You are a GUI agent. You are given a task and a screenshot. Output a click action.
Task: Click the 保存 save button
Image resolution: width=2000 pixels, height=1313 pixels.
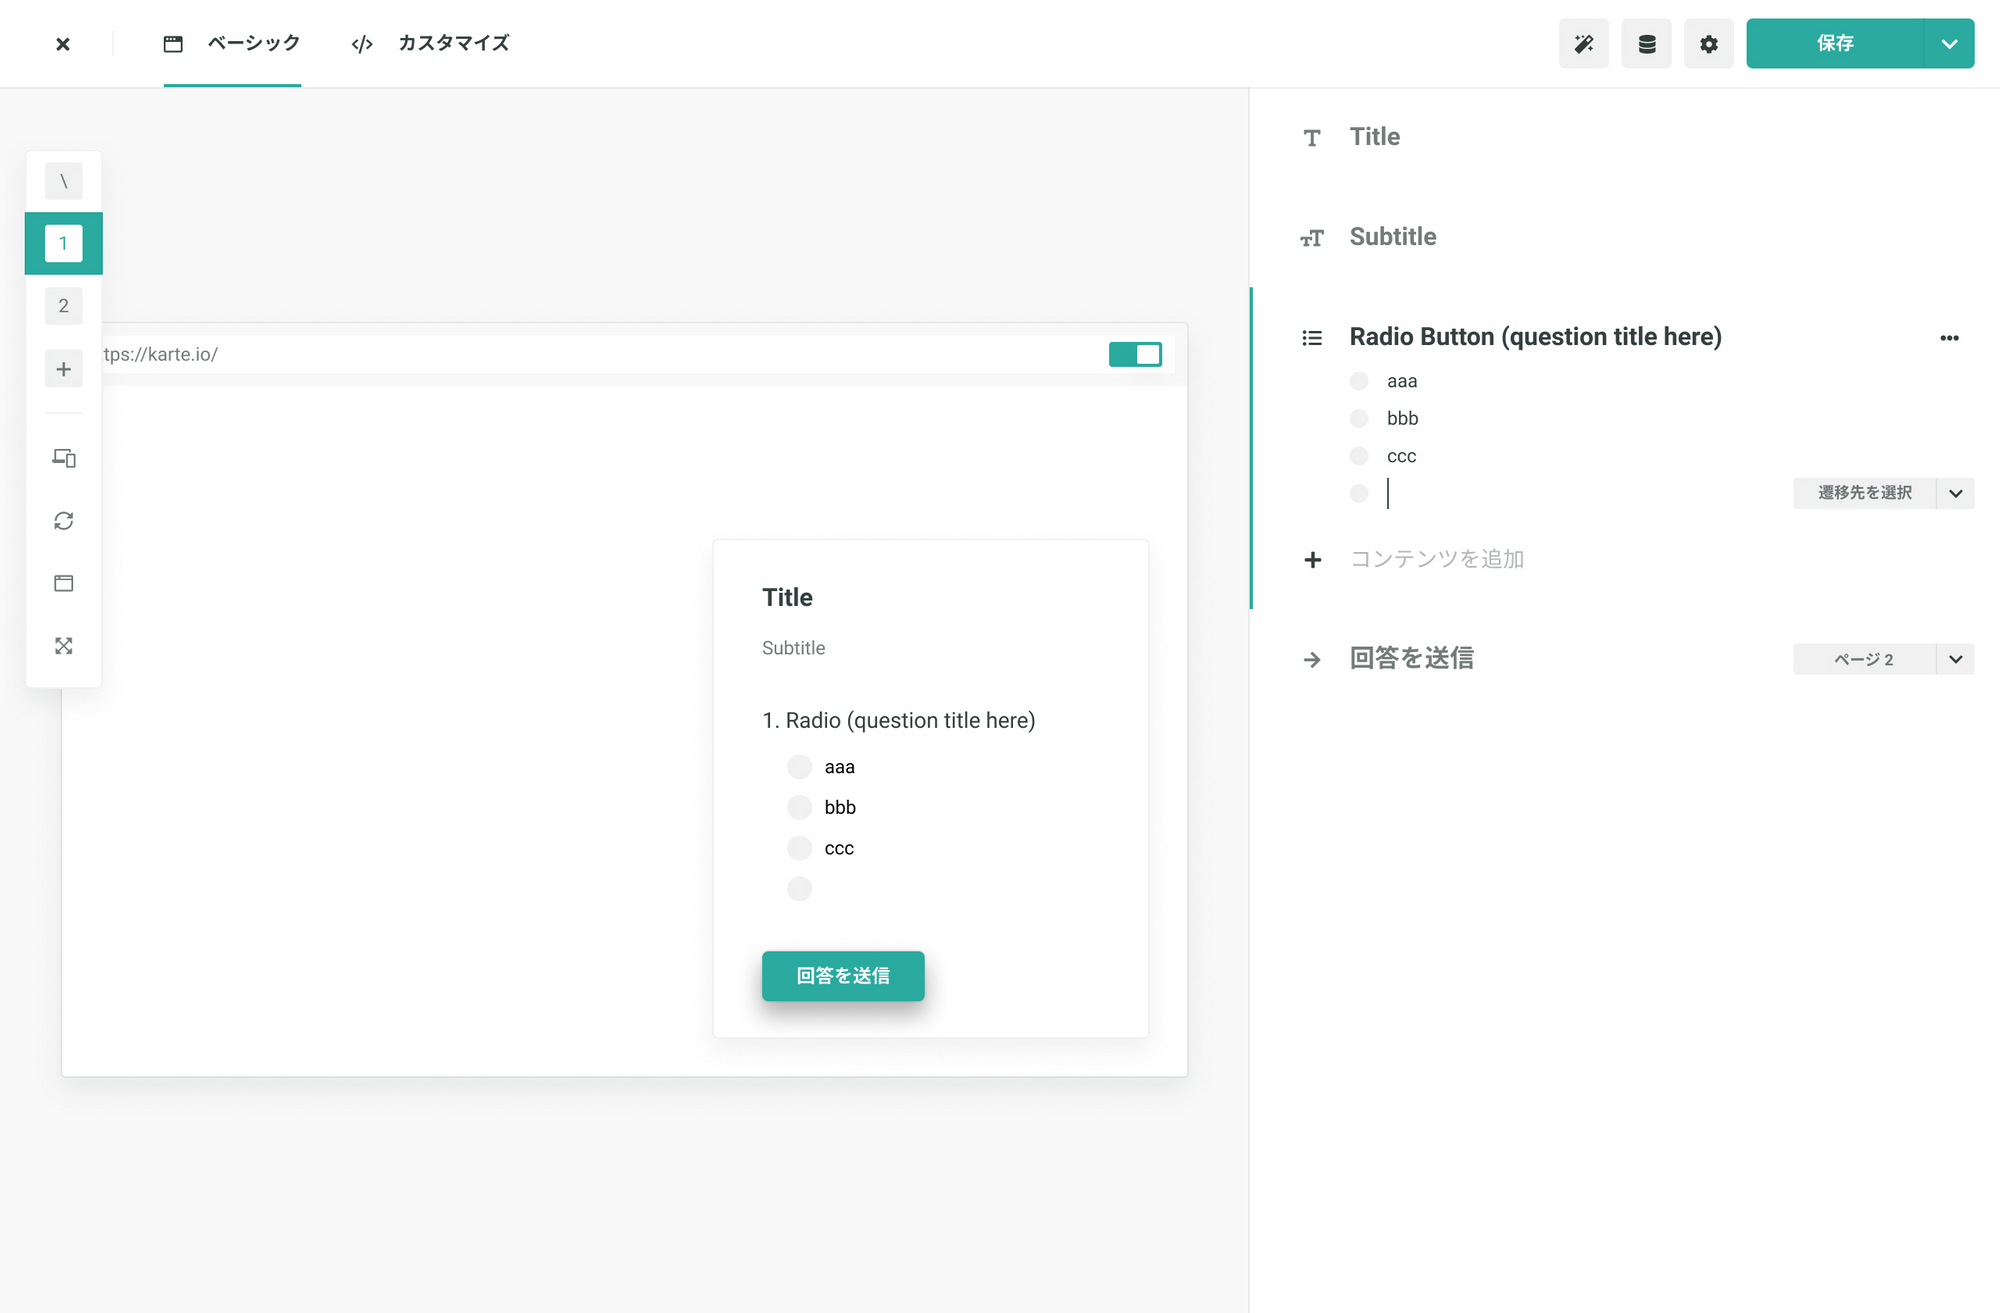click(1834, 44)
